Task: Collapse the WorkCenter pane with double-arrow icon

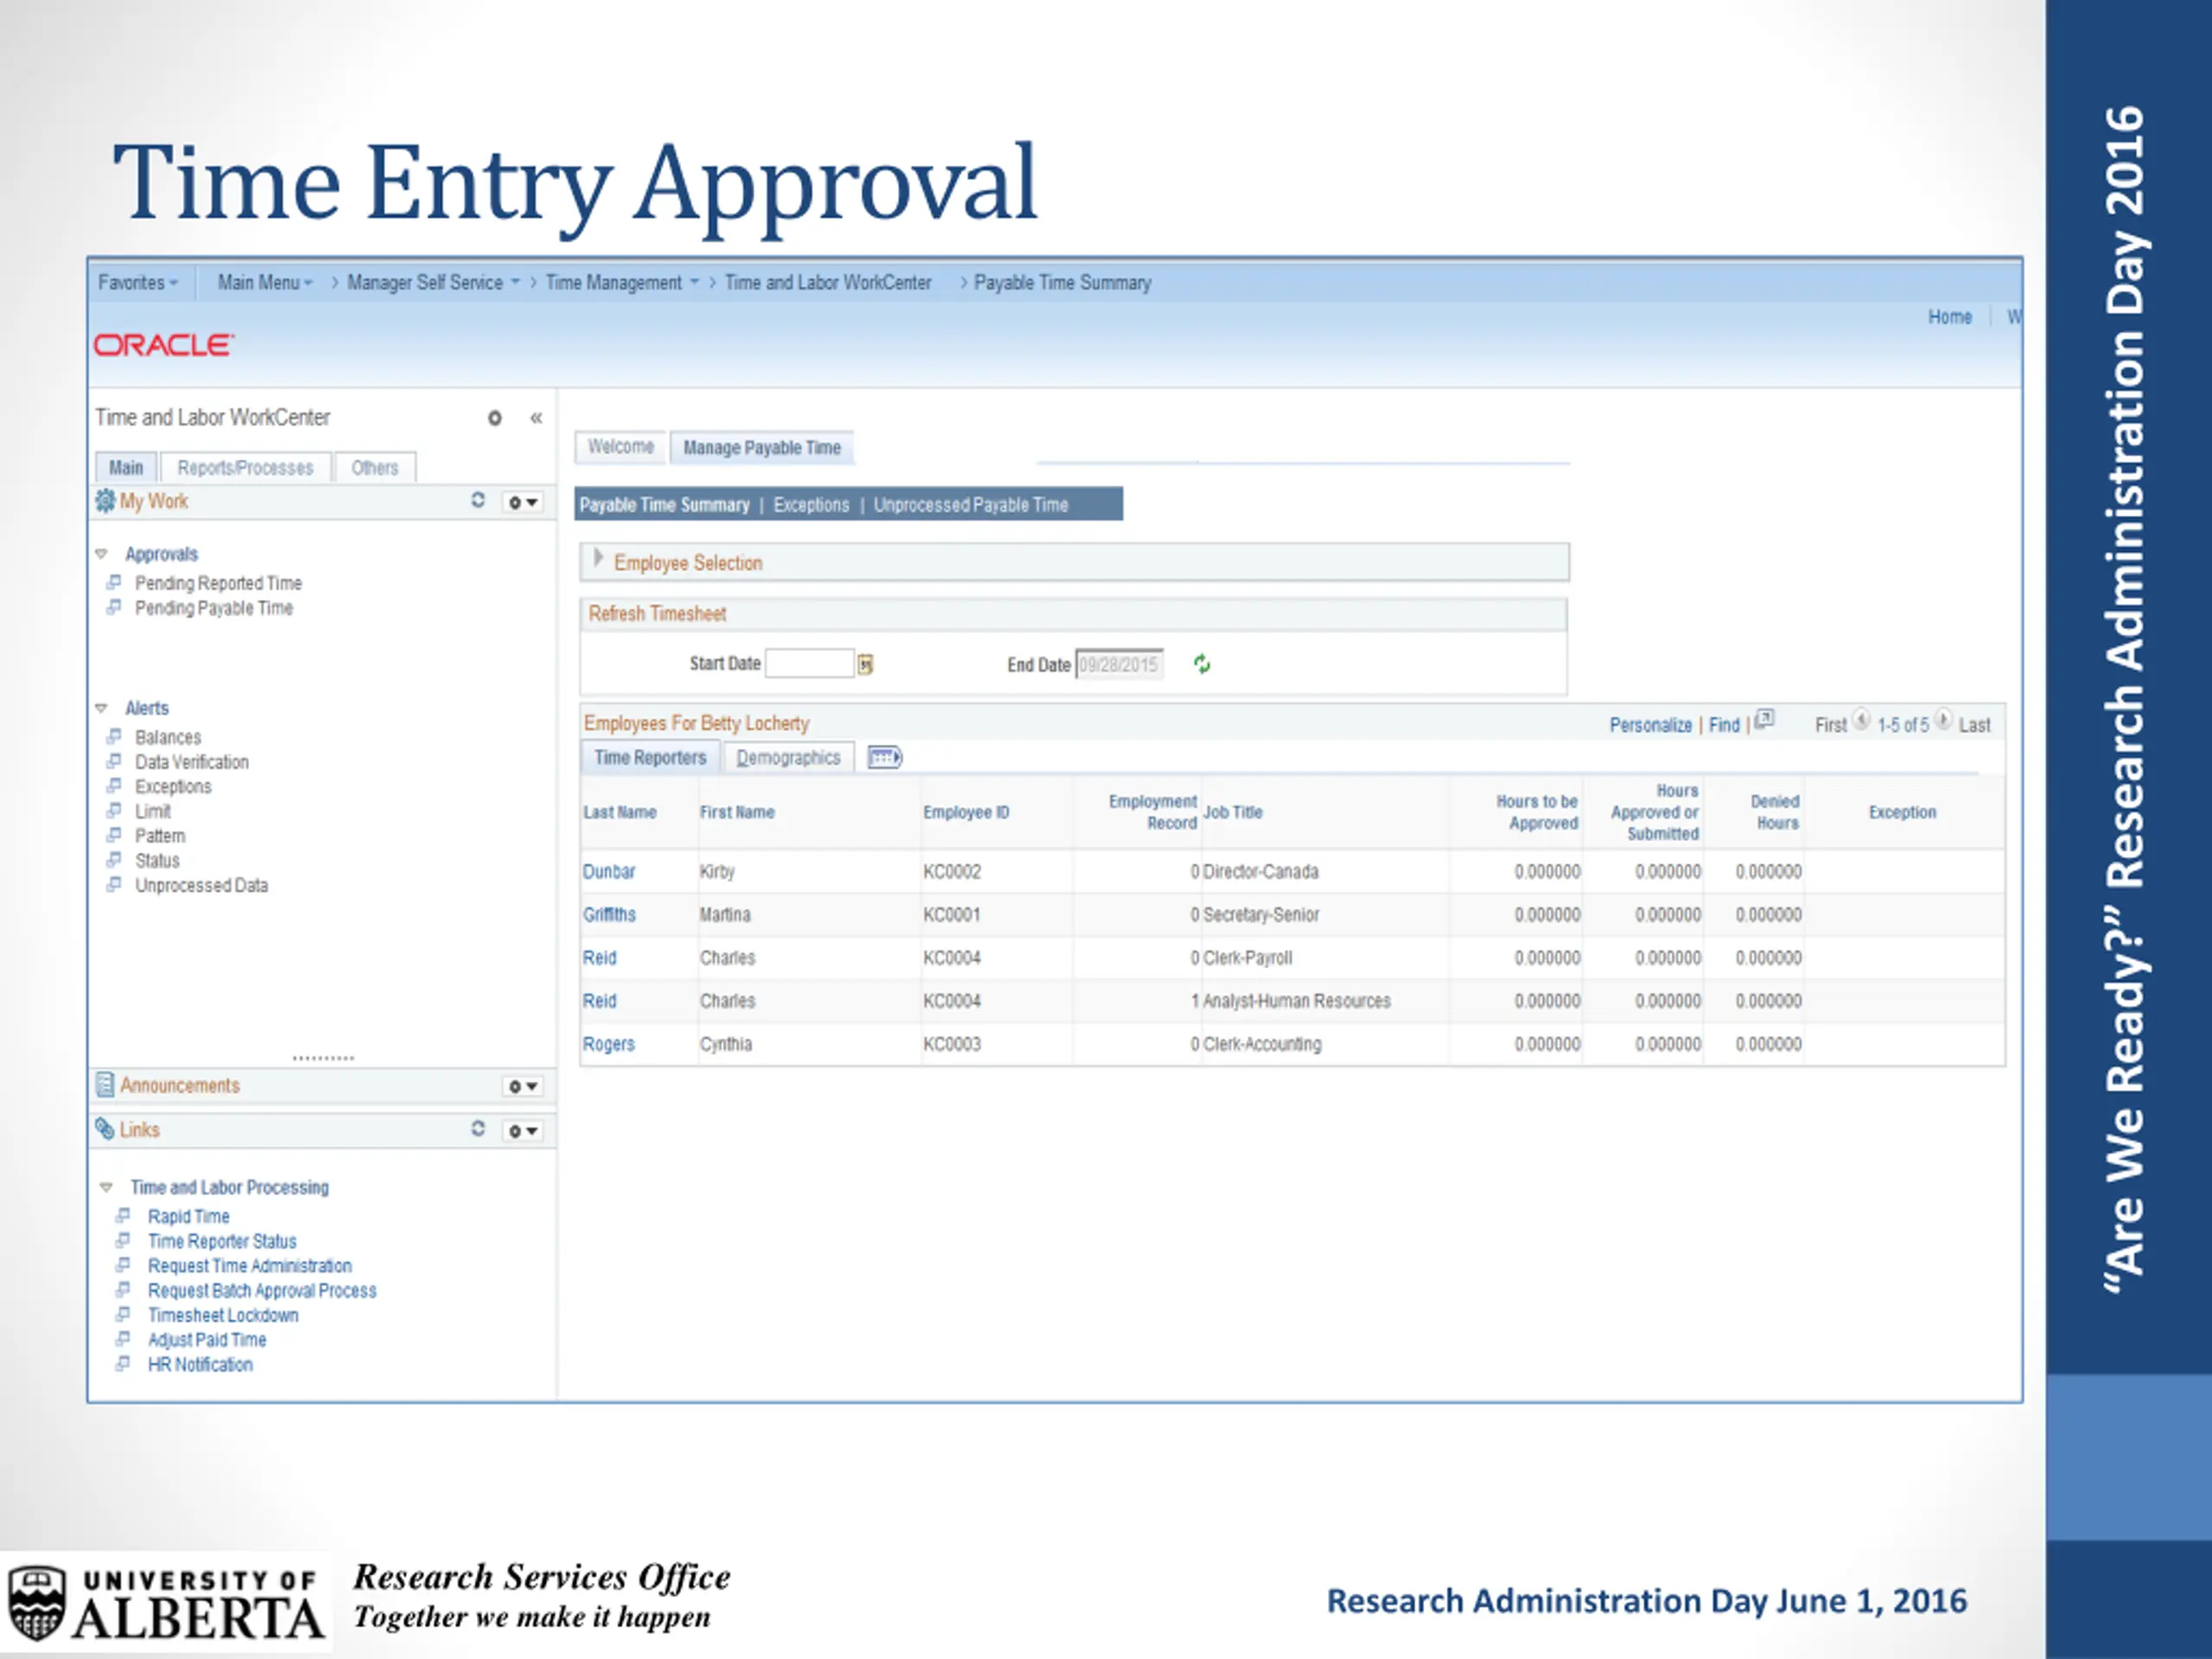Action: pyautogui.click(x=536, y=418)
